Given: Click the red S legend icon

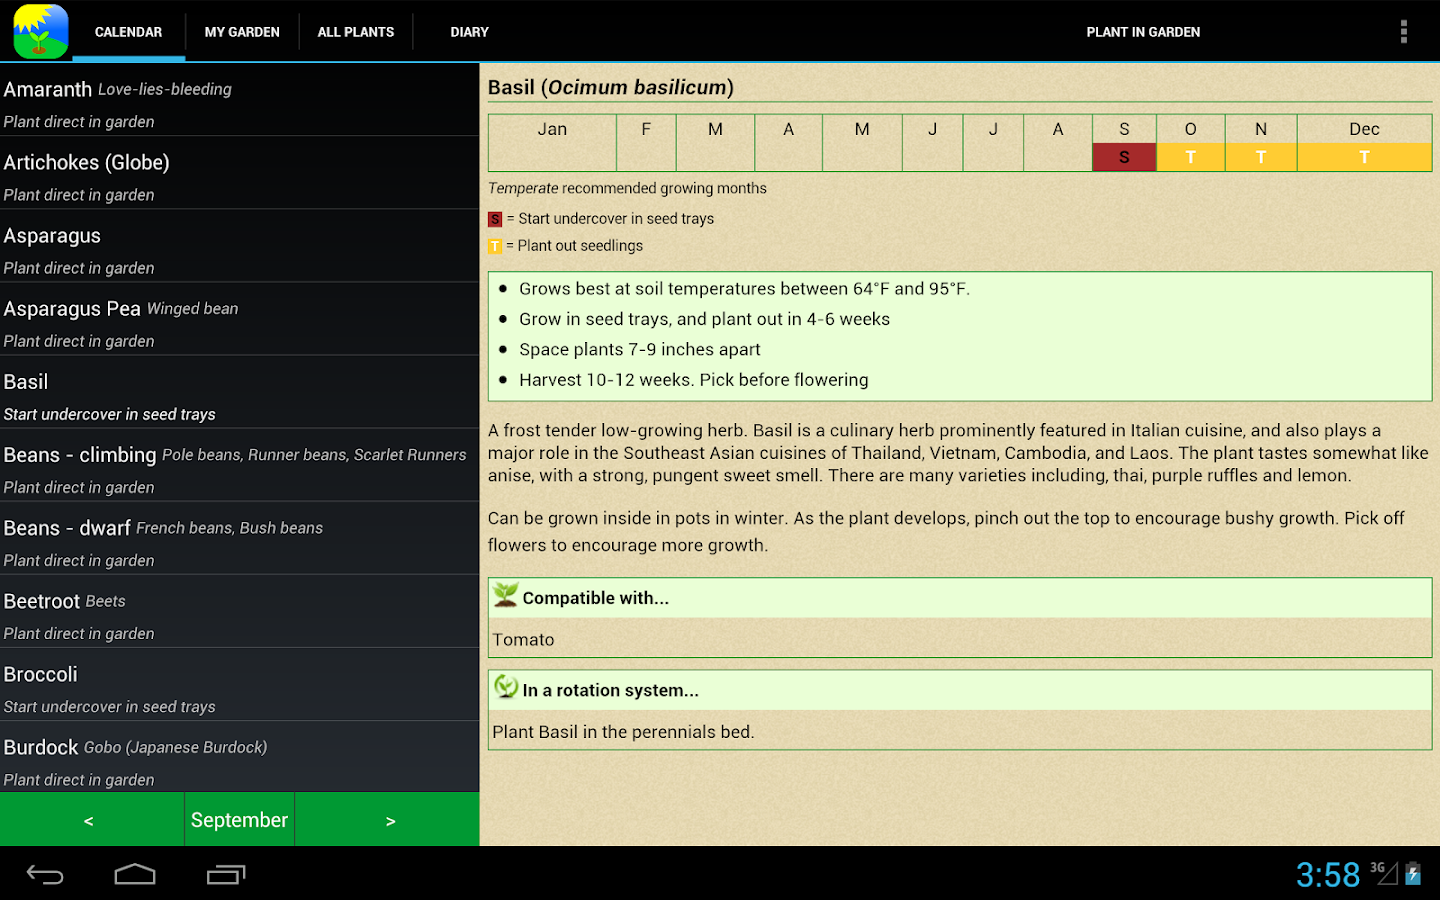Looking at the screenshot, I should pyautogui.click(x=495, y=219).
